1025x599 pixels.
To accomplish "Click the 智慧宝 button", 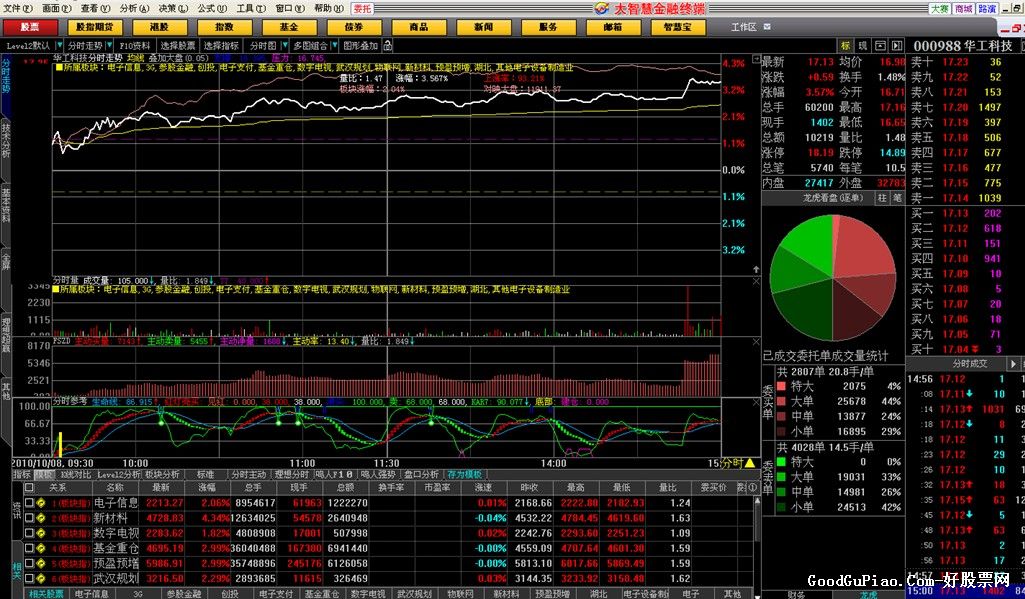I will pos(678,27).
